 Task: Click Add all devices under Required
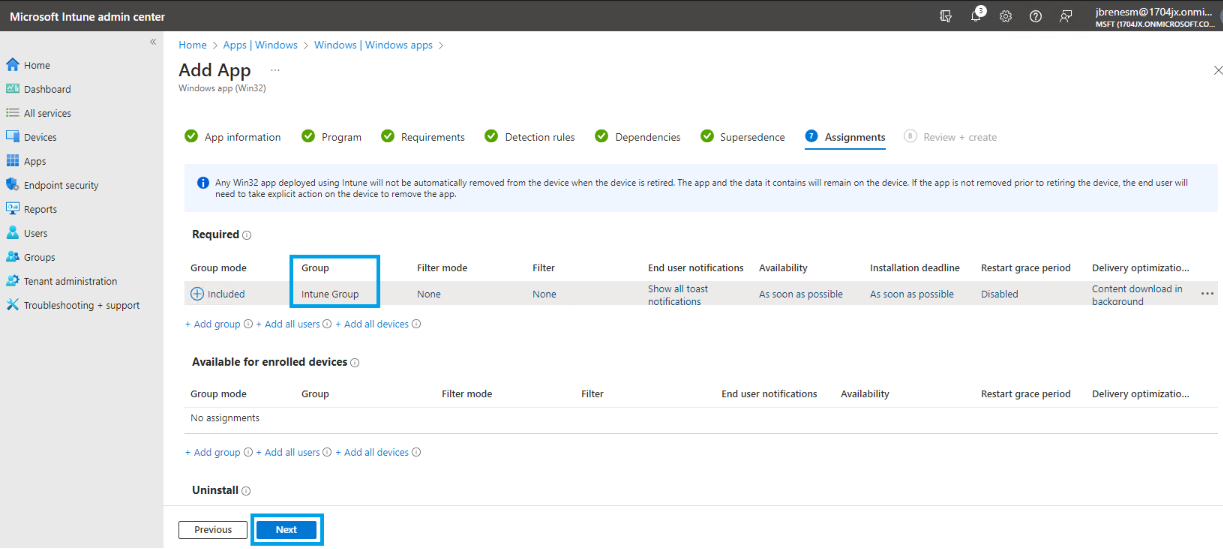[x=372, y=324]
